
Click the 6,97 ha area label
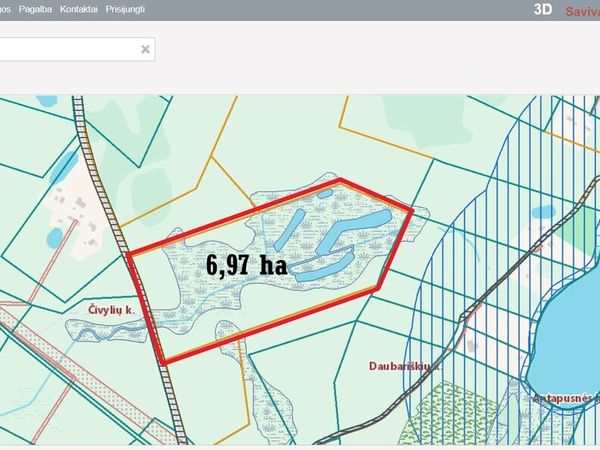[x=246, y=265]
